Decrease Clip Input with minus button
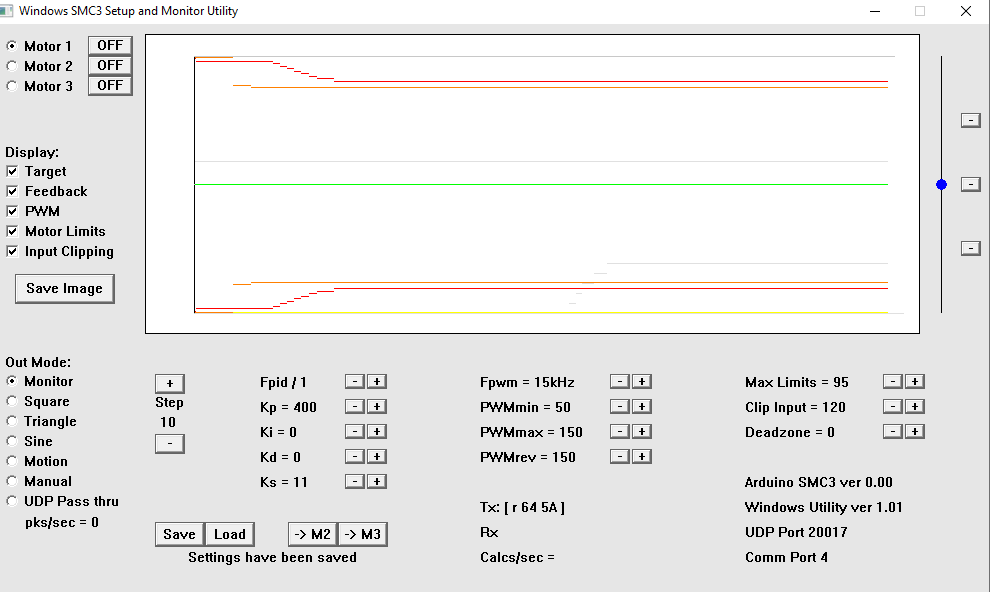The height and width of the screenshot is (592, 990). pyautogui.click(x=893, y=406)
